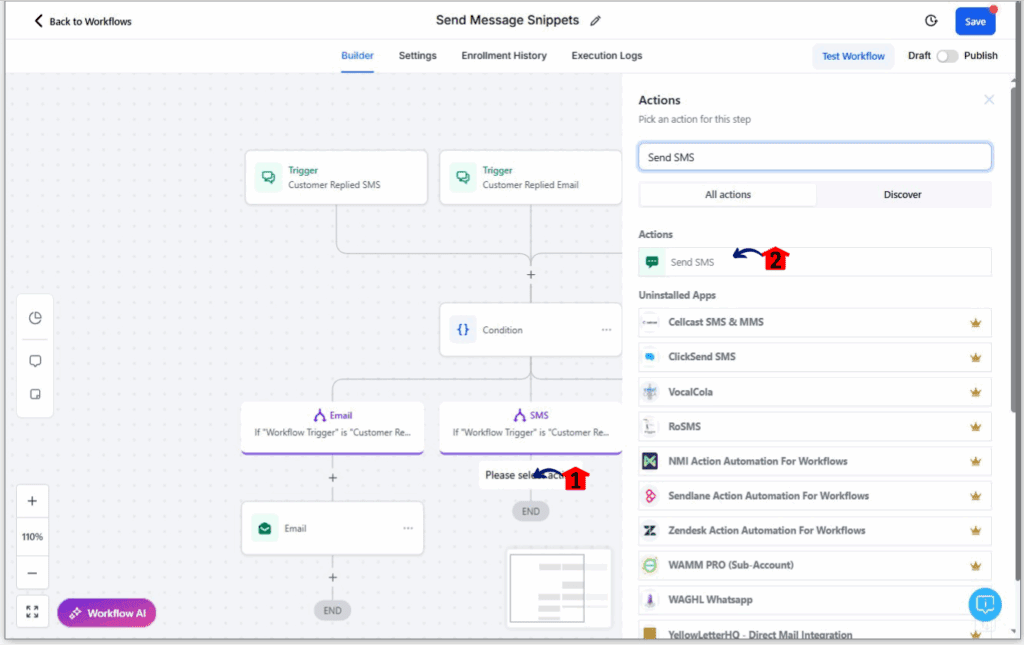The width and height of the screenshot is (1024, 645).
Task: Open sticky note icon in canvas sidebar
Action: pos(35,394)
